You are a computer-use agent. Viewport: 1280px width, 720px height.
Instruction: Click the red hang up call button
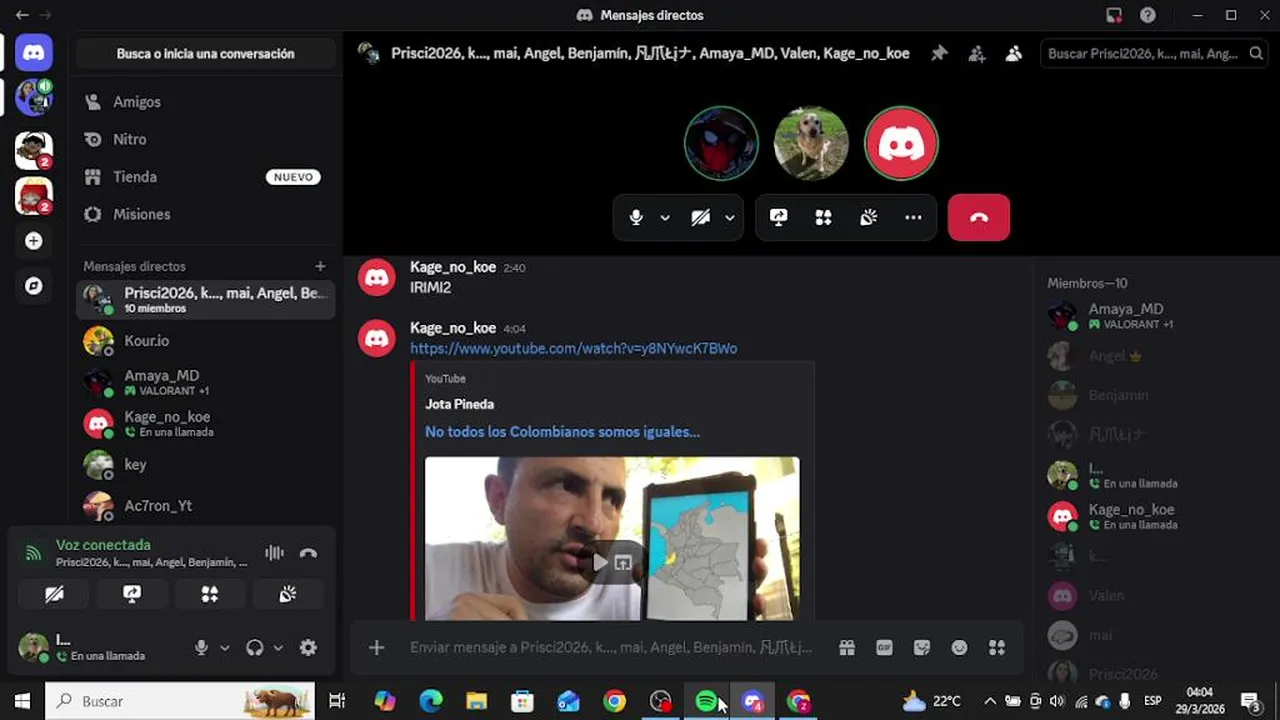(x=979, y=217)
